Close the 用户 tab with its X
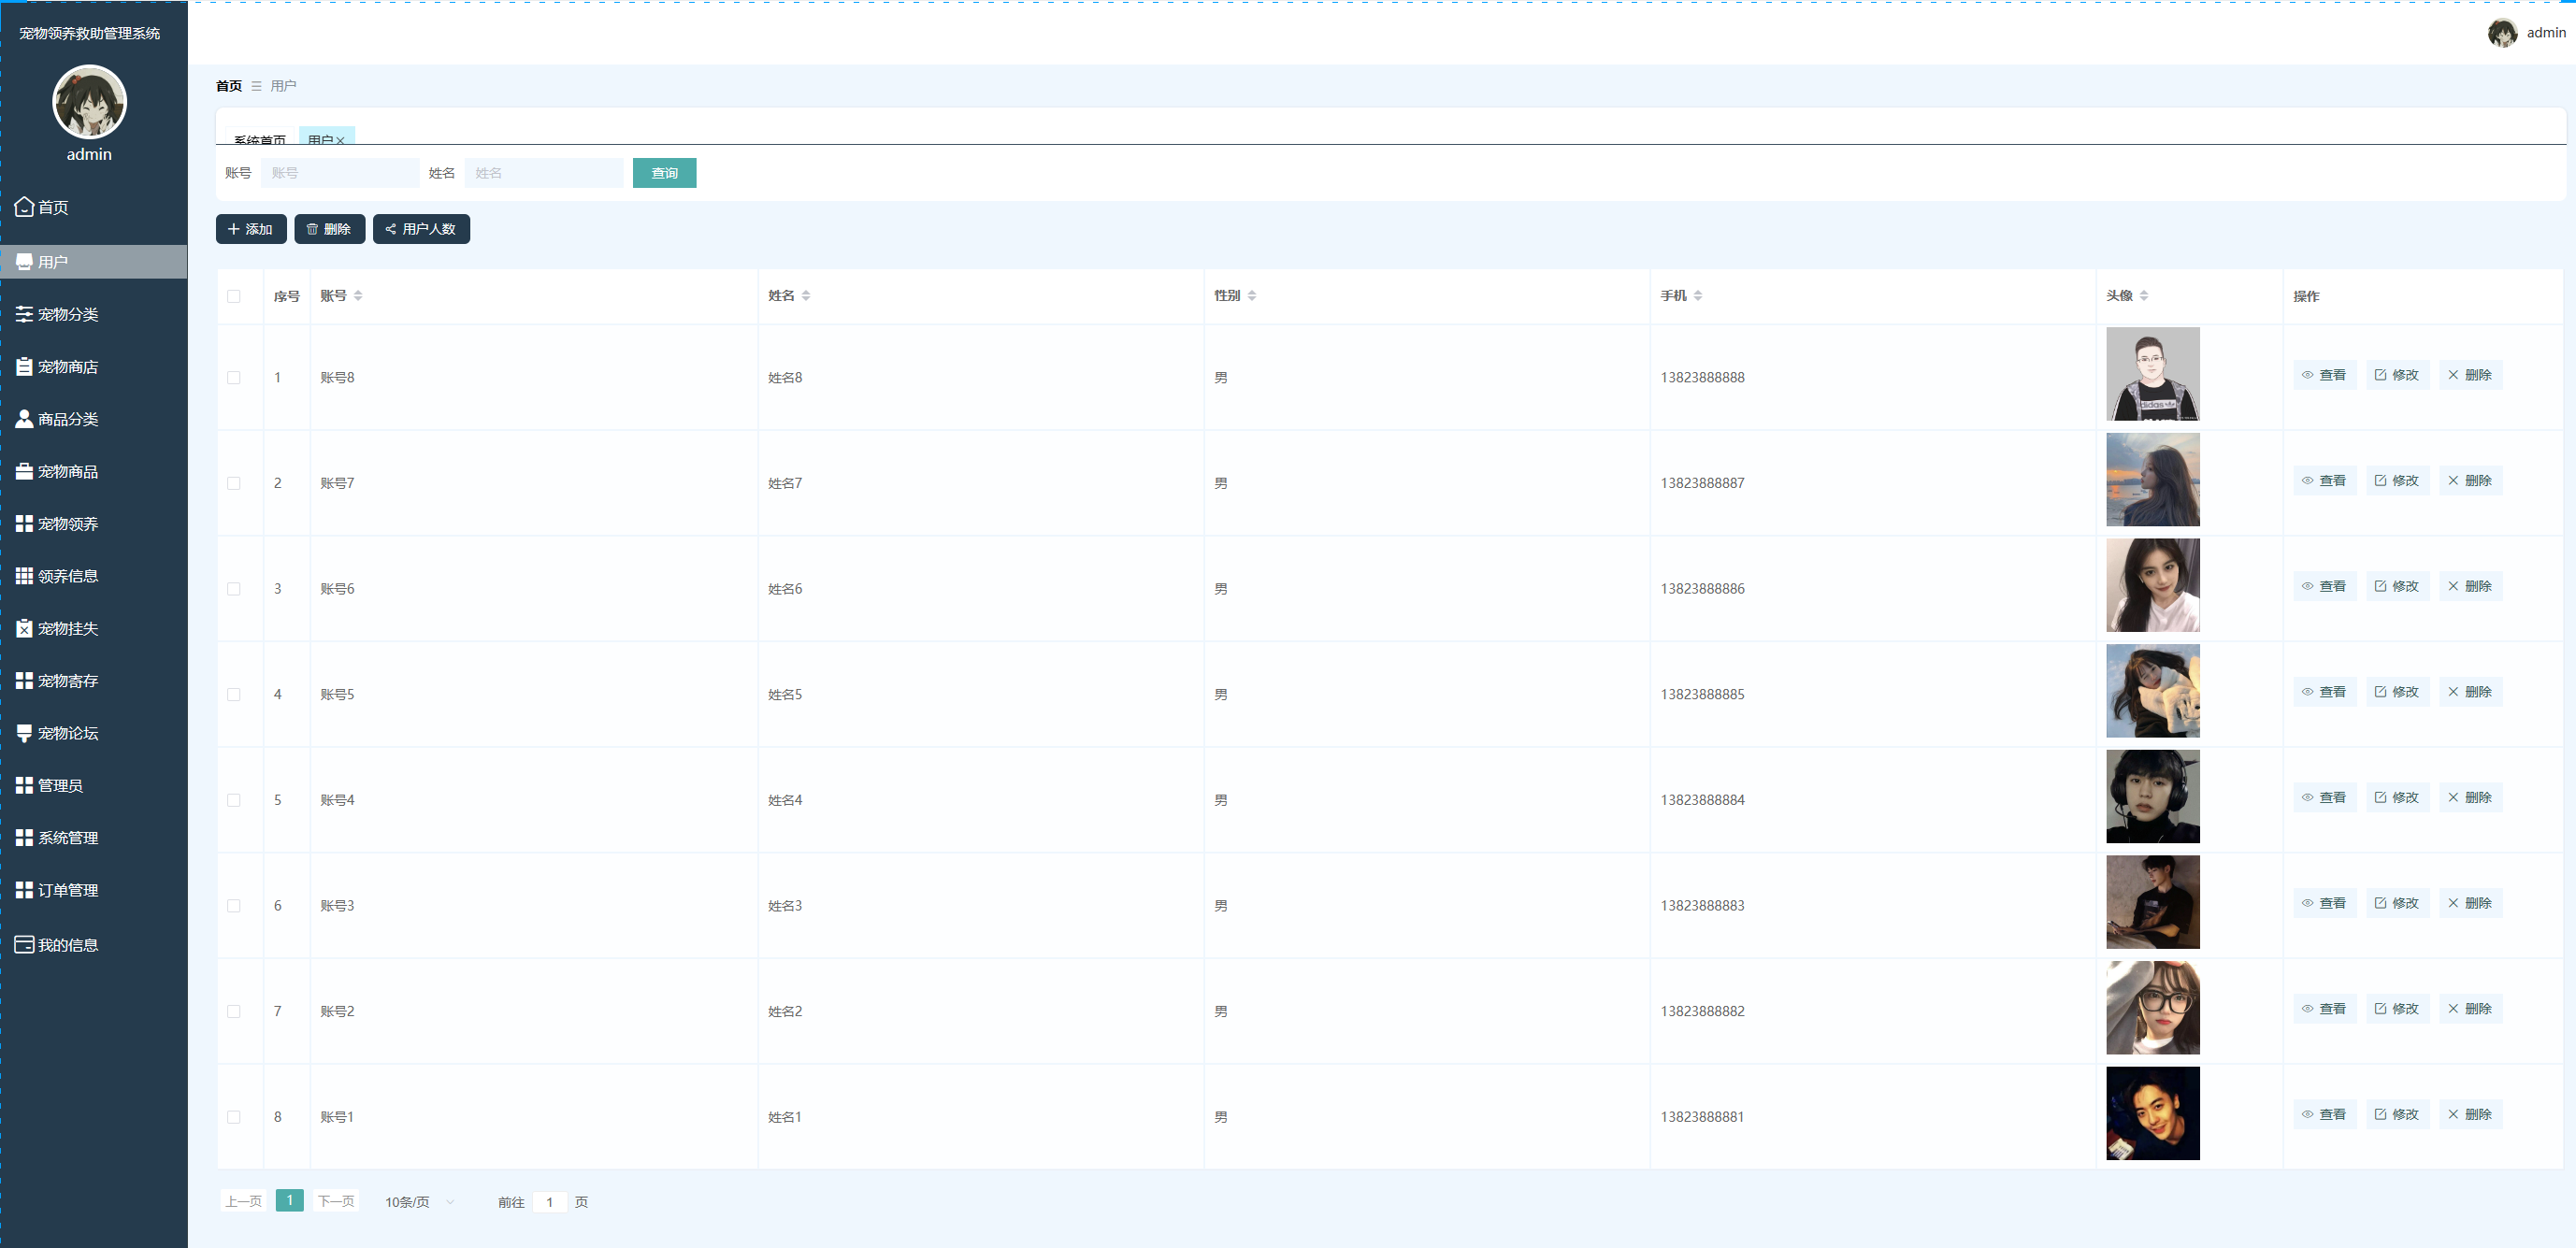Image resolution: width=2576 pixels, height=1248 pixels. [341, 141]
